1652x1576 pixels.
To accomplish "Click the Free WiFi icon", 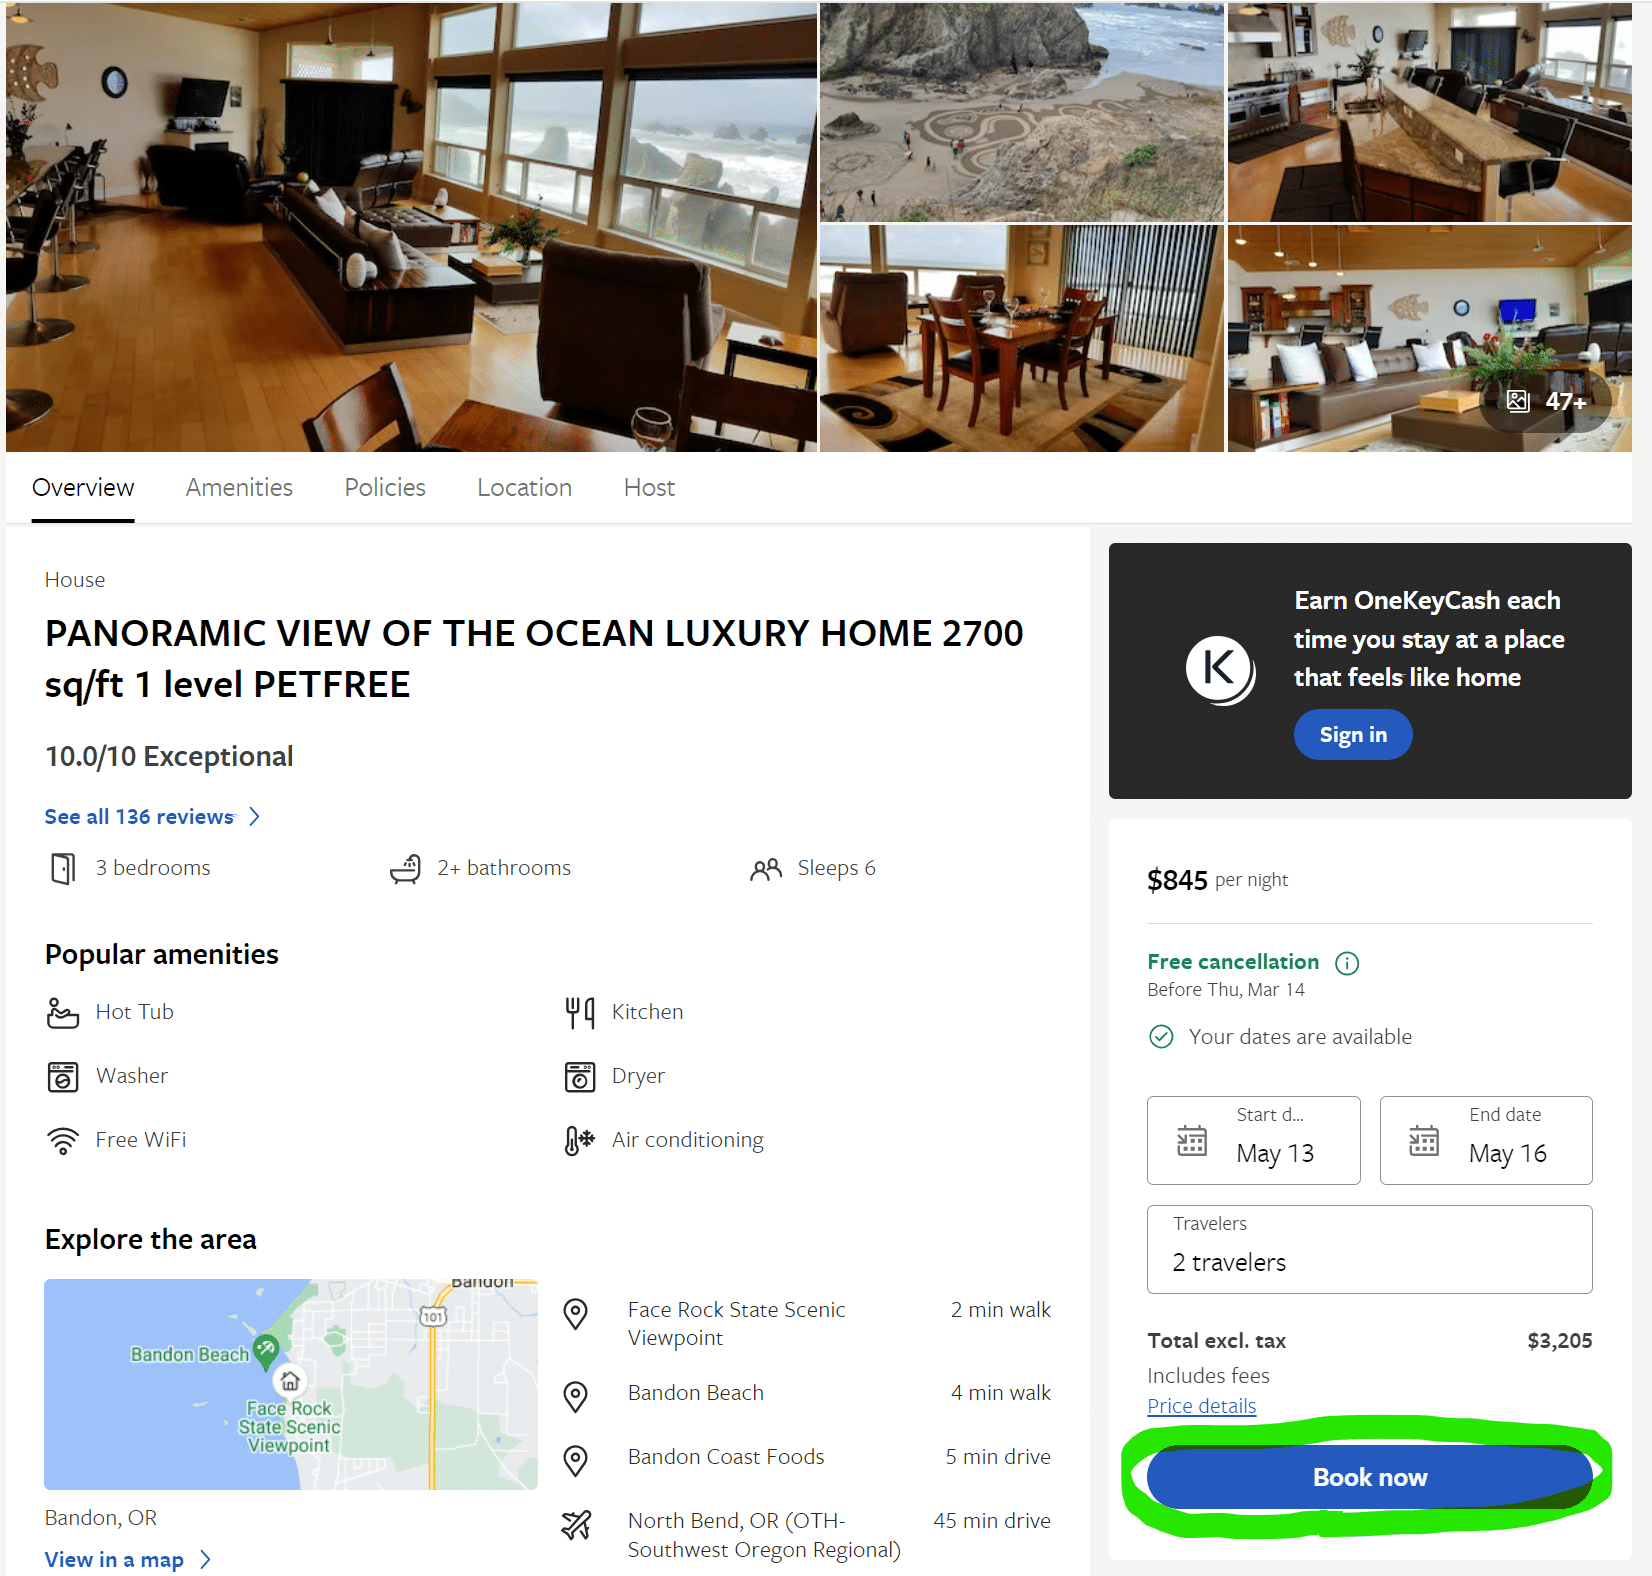I will click(63, 1140).
